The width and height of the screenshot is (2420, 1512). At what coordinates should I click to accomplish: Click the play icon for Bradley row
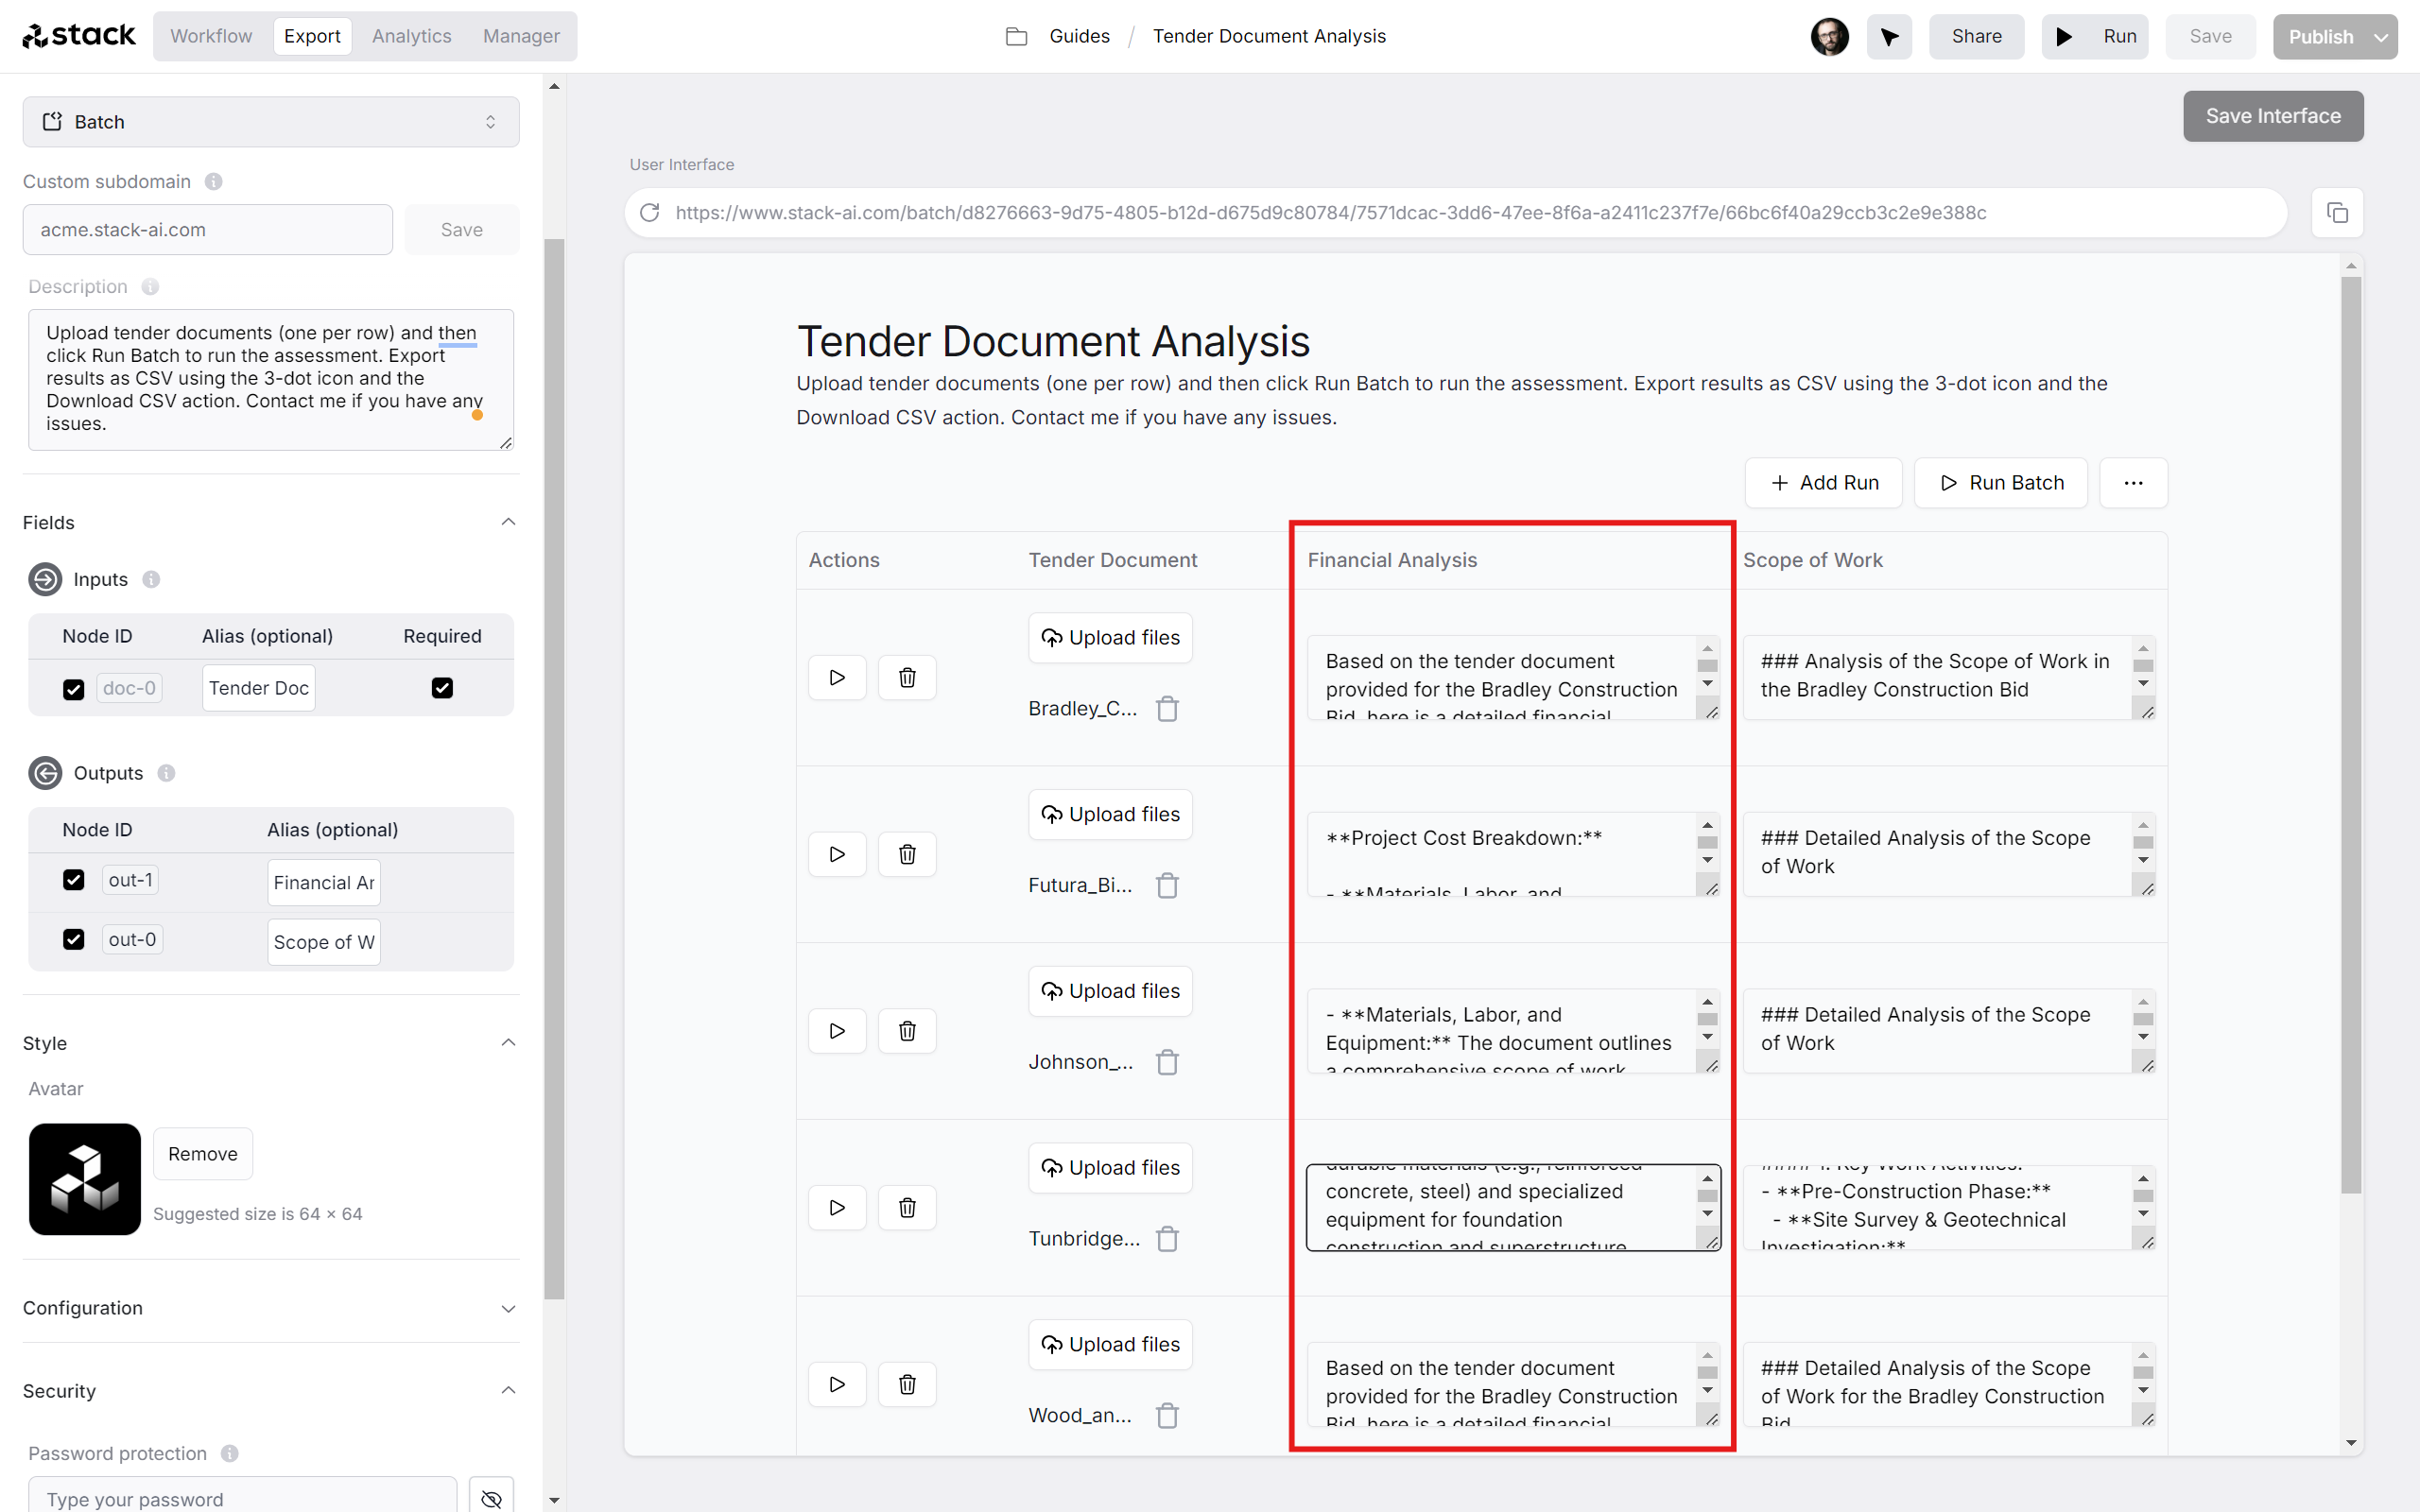click(838, 676)
